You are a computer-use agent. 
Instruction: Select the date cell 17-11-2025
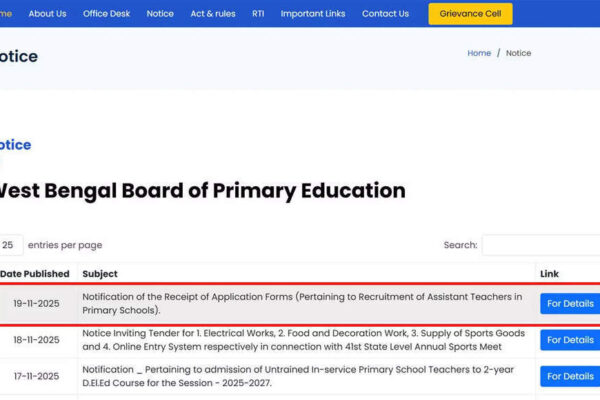click(36, 376)
